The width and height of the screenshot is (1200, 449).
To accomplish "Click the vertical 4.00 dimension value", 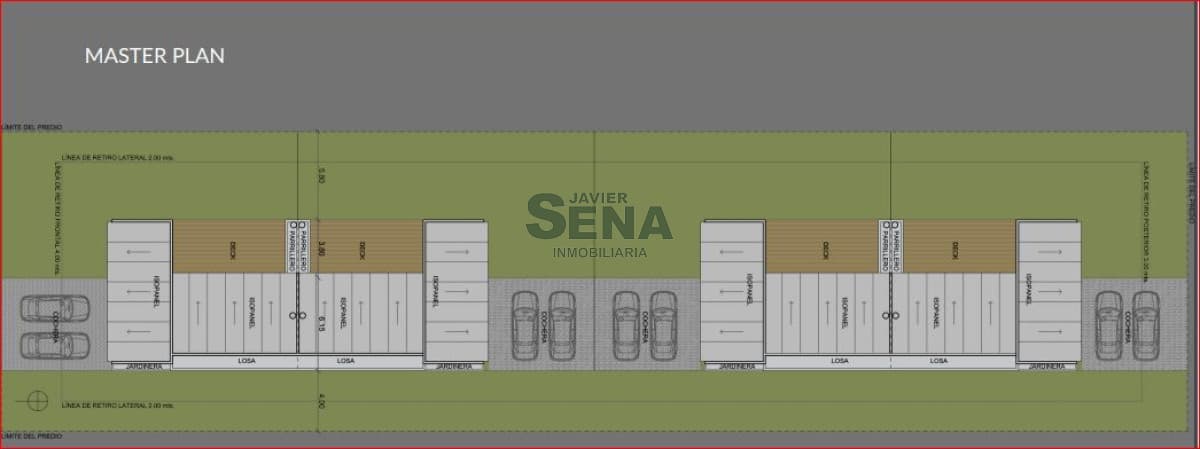I will point(321,401).
